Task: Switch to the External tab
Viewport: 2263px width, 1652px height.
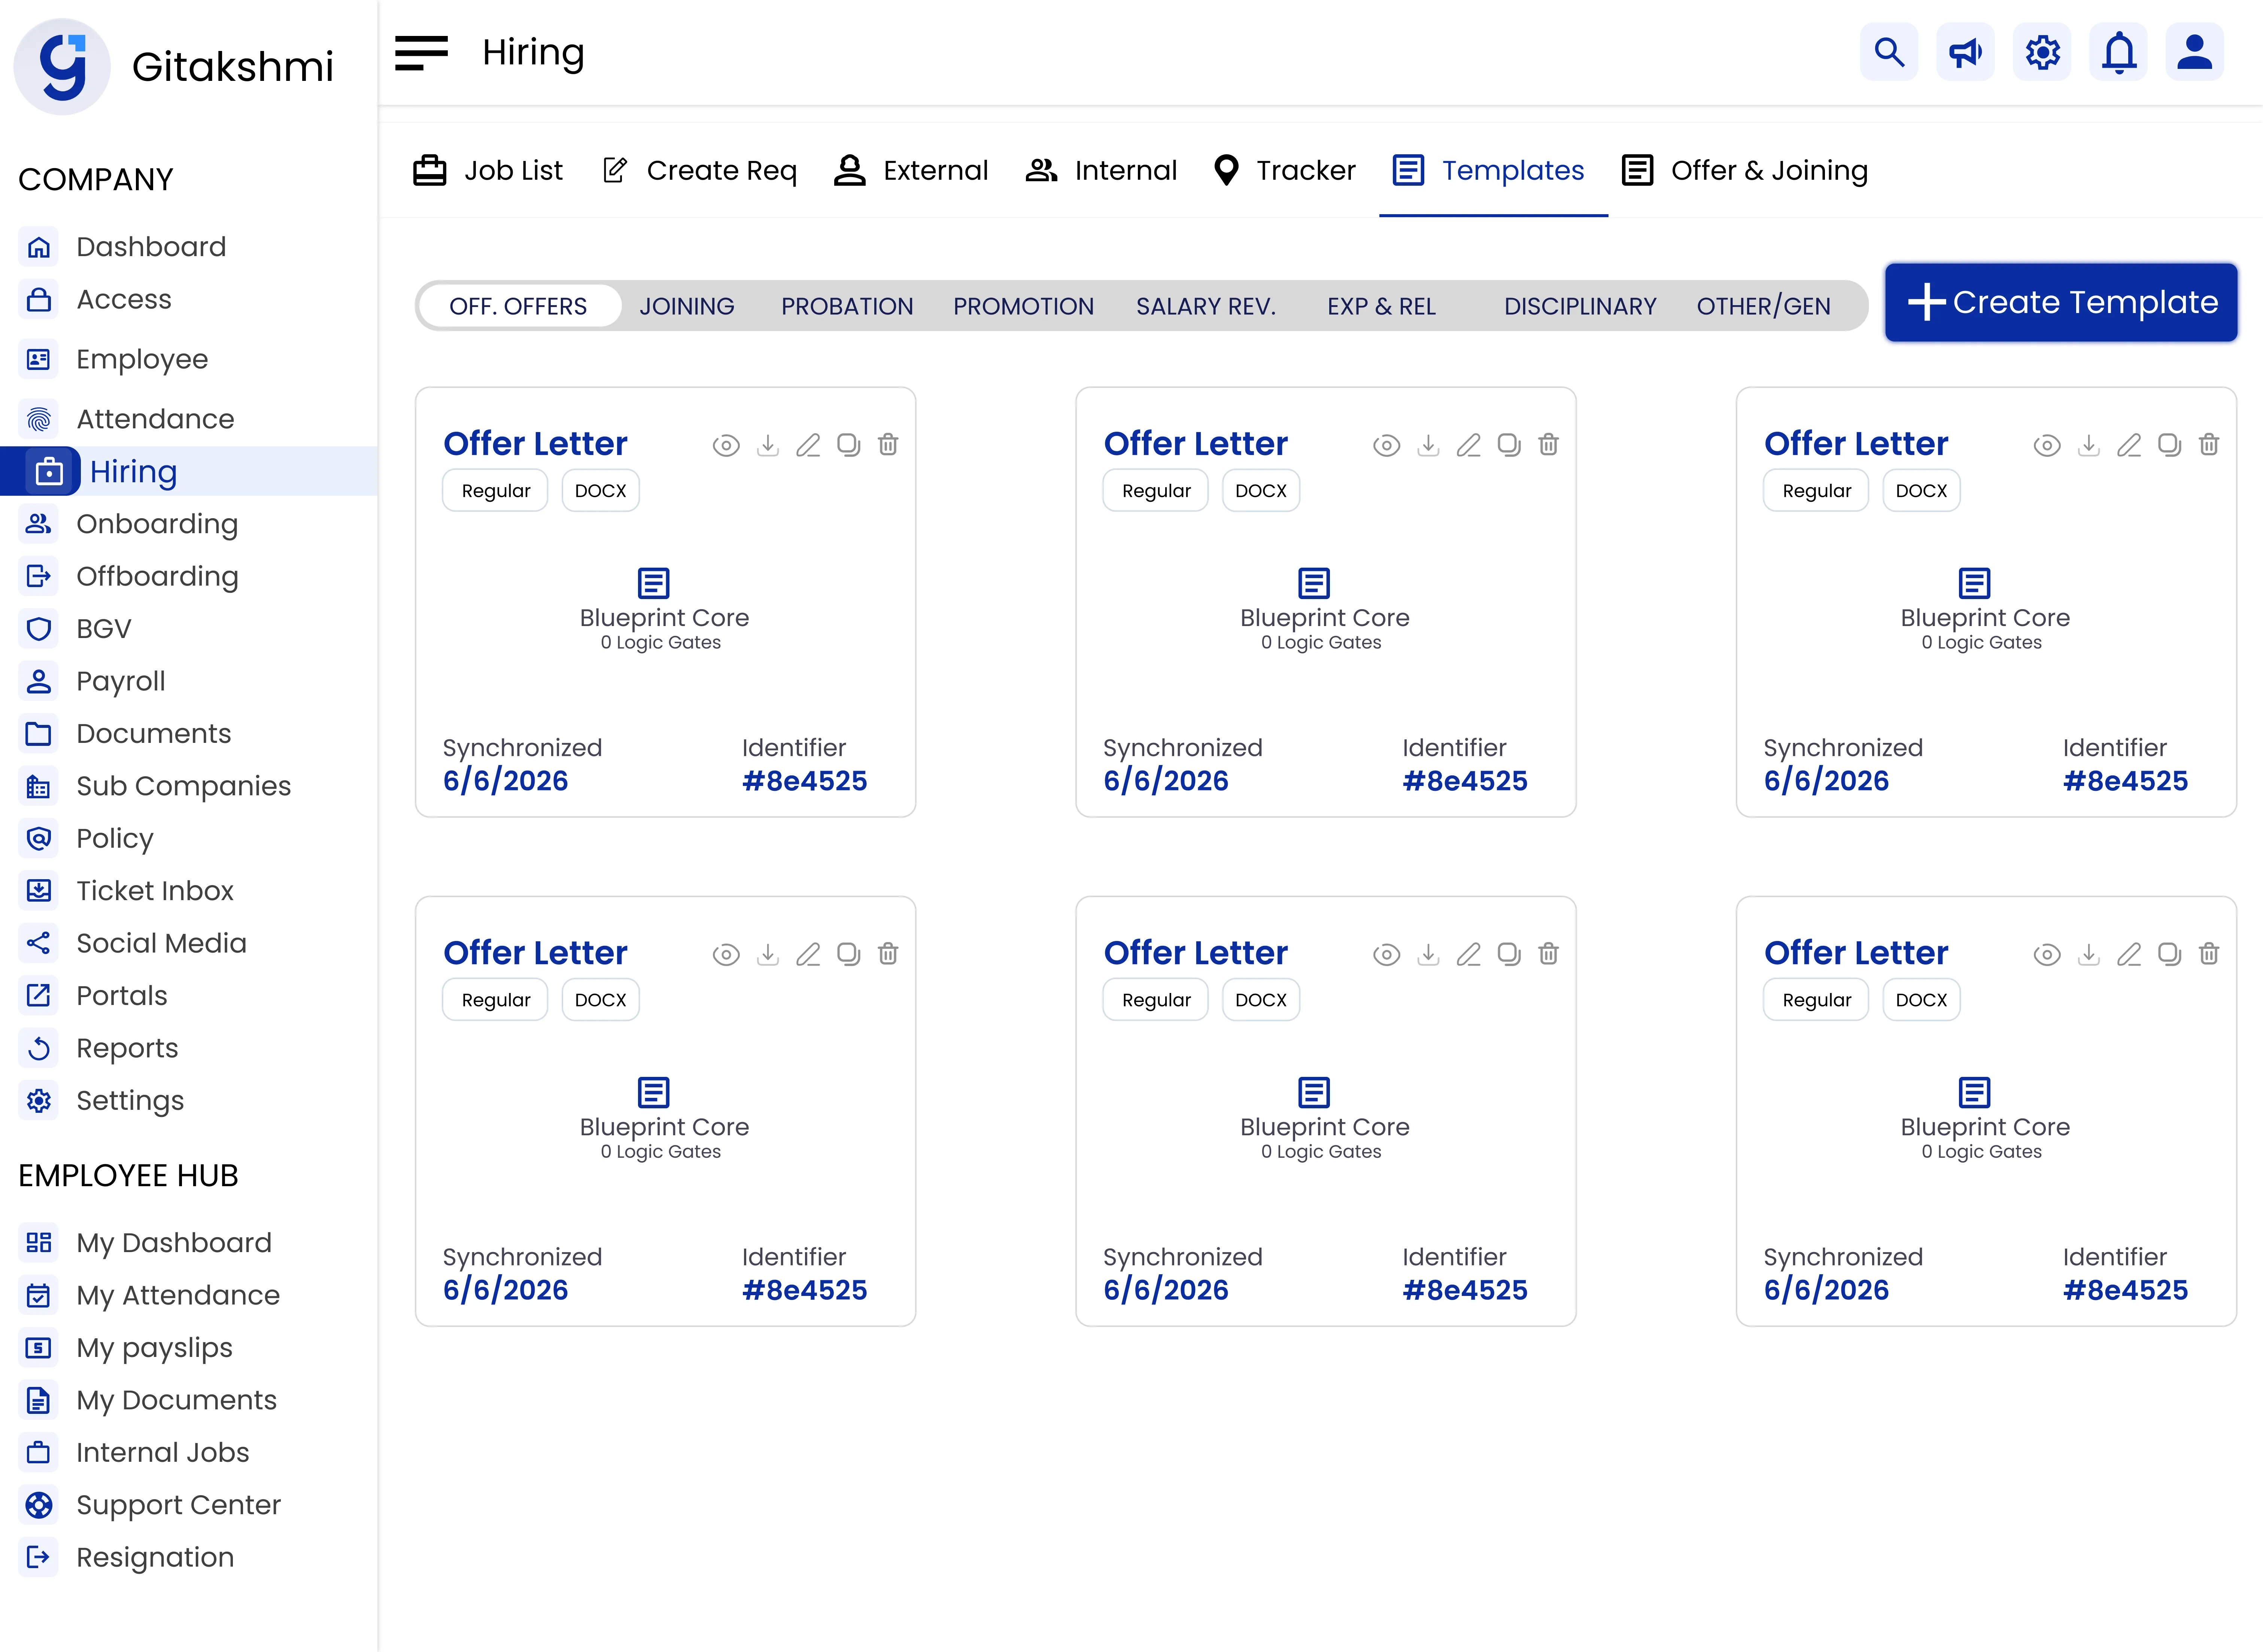Action: click(911, 171)
